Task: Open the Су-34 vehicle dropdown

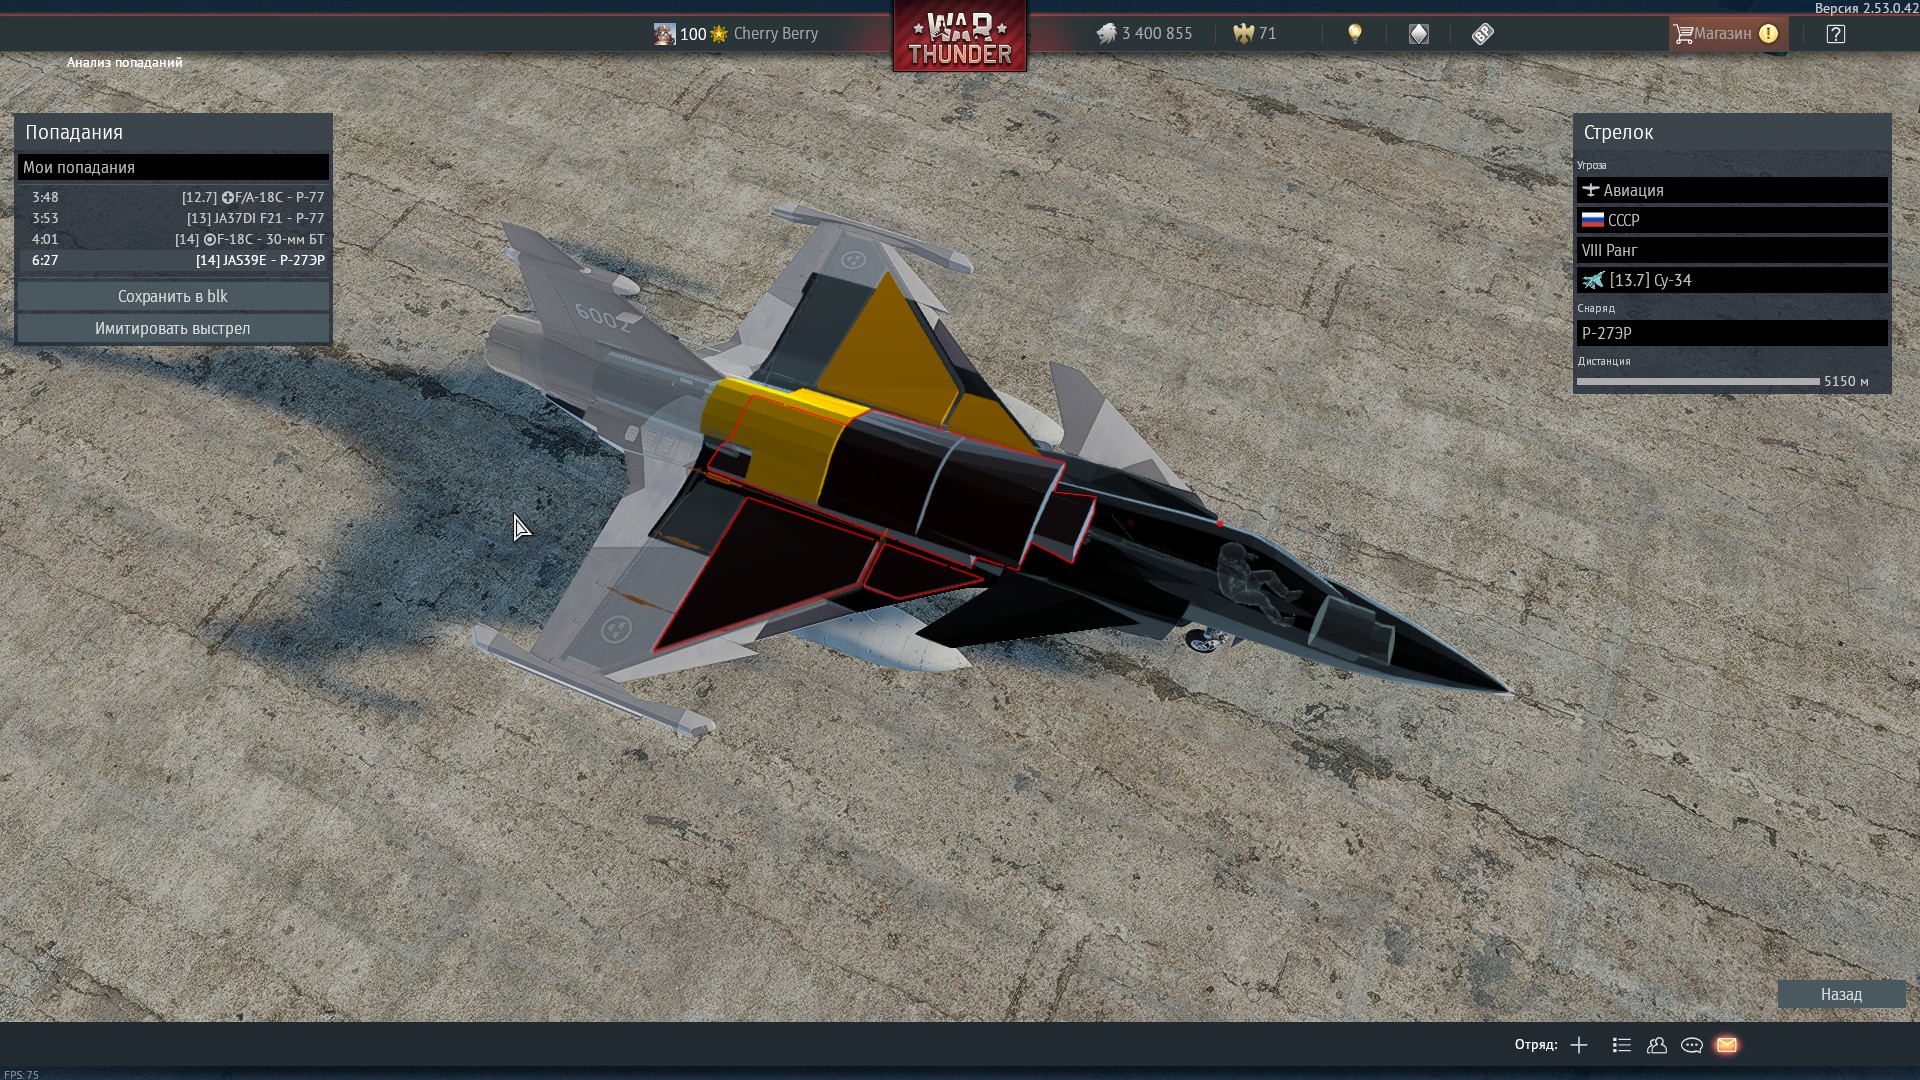Action: [1732, 280]
